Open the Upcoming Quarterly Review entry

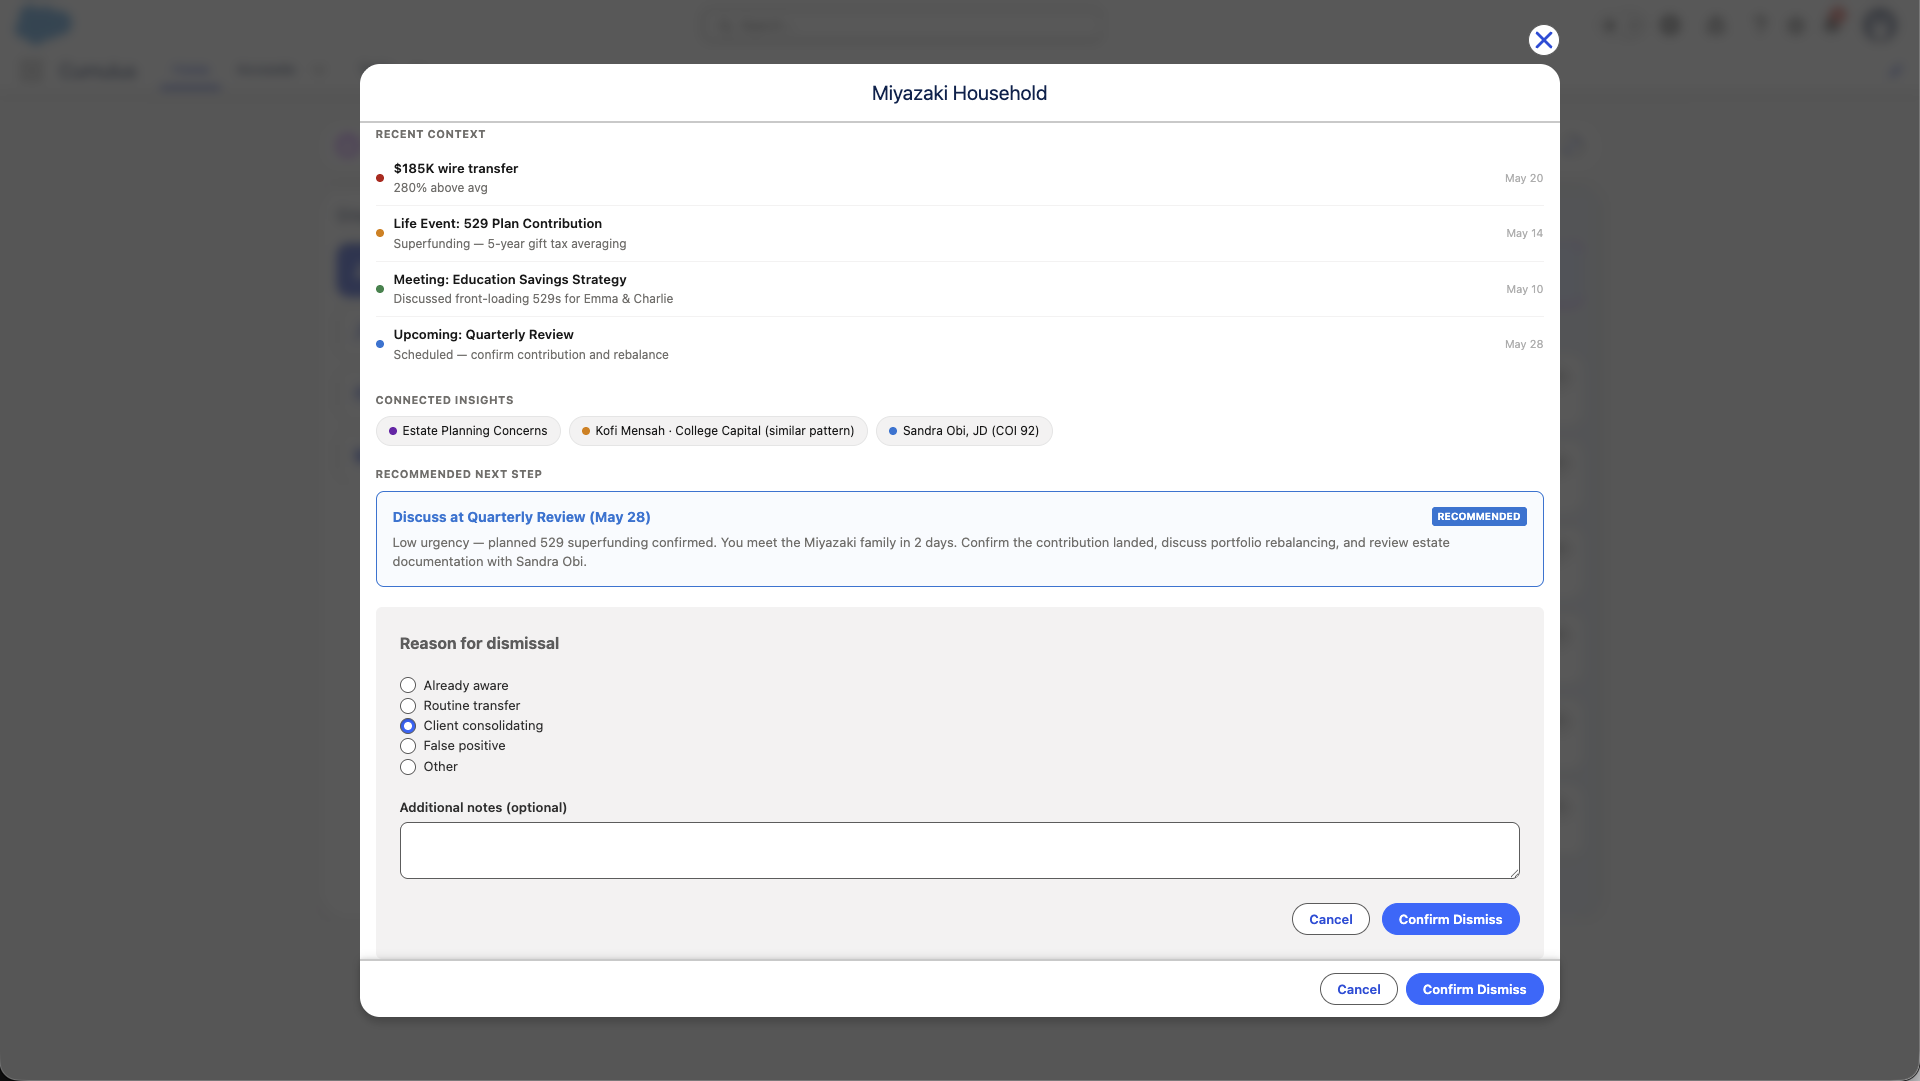coord(959,344)
